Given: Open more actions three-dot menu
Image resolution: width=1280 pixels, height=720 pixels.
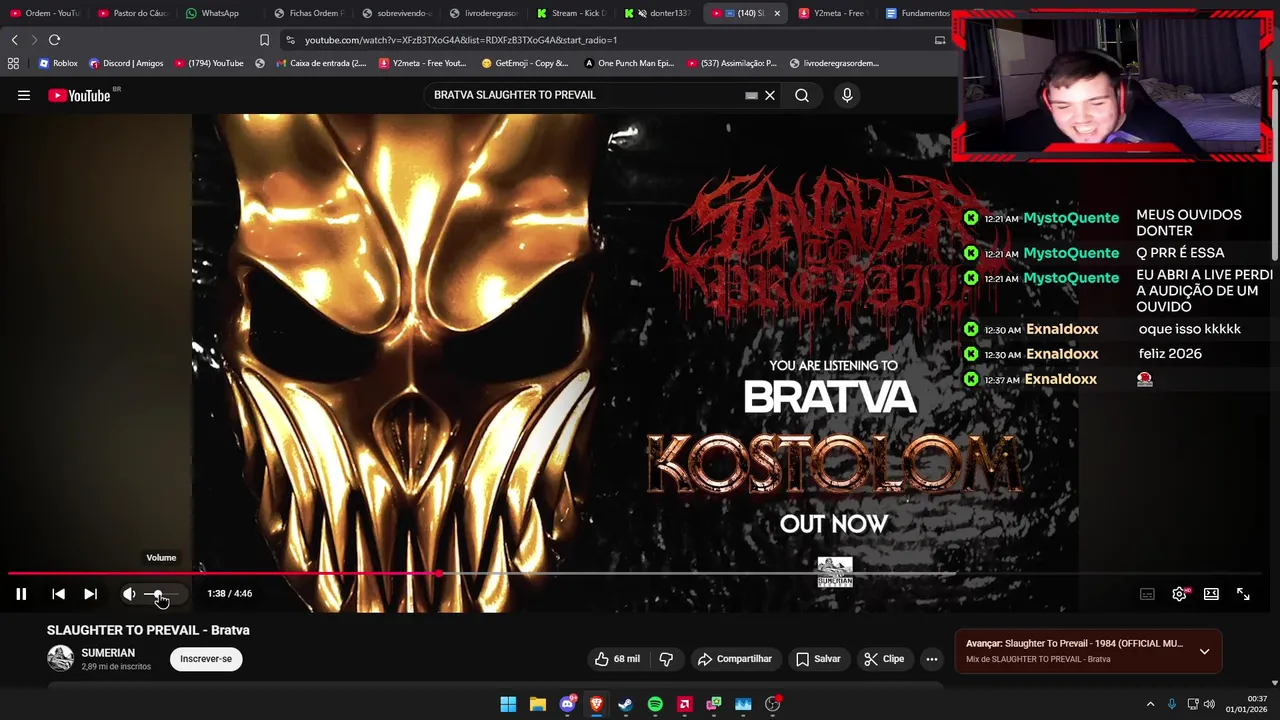Looking at the screenshot, I should [932, 659].
